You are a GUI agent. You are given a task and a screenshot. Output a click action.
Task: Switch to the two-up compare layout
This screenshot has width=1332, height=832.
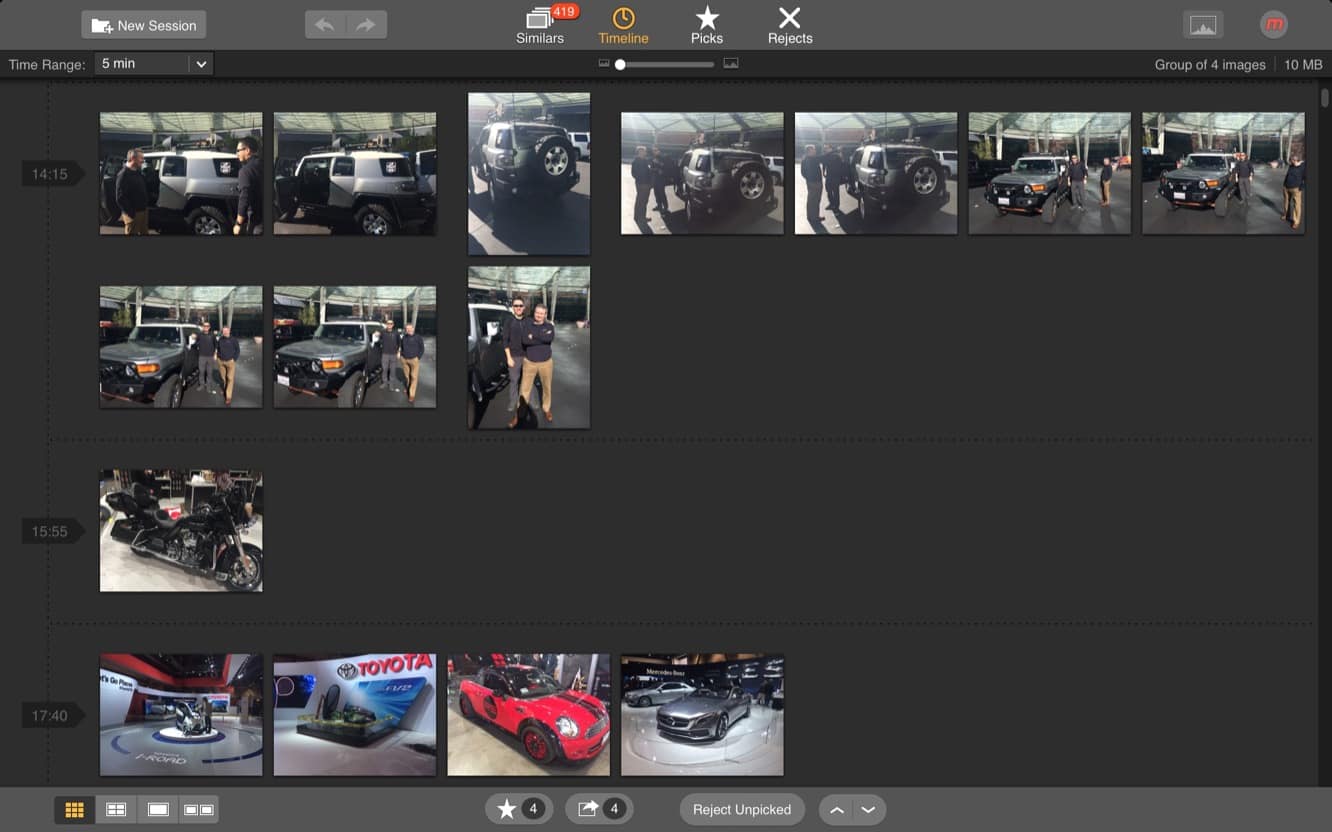coord(116,809)
